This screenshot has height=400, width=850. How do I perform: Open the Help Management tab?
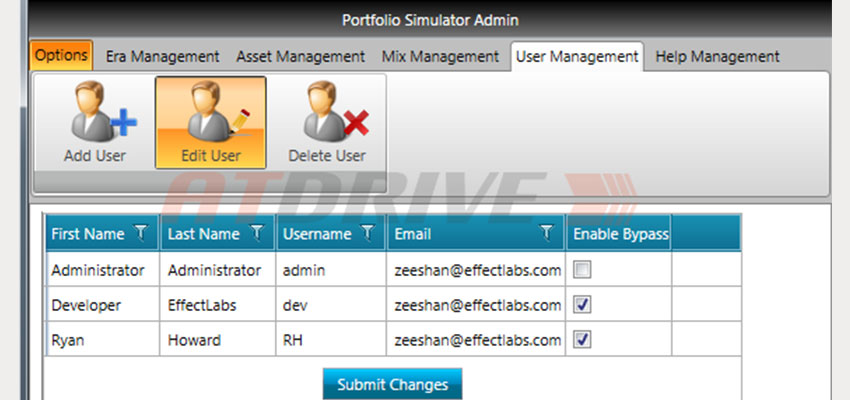pyautogui.click(x=717, y=56)
